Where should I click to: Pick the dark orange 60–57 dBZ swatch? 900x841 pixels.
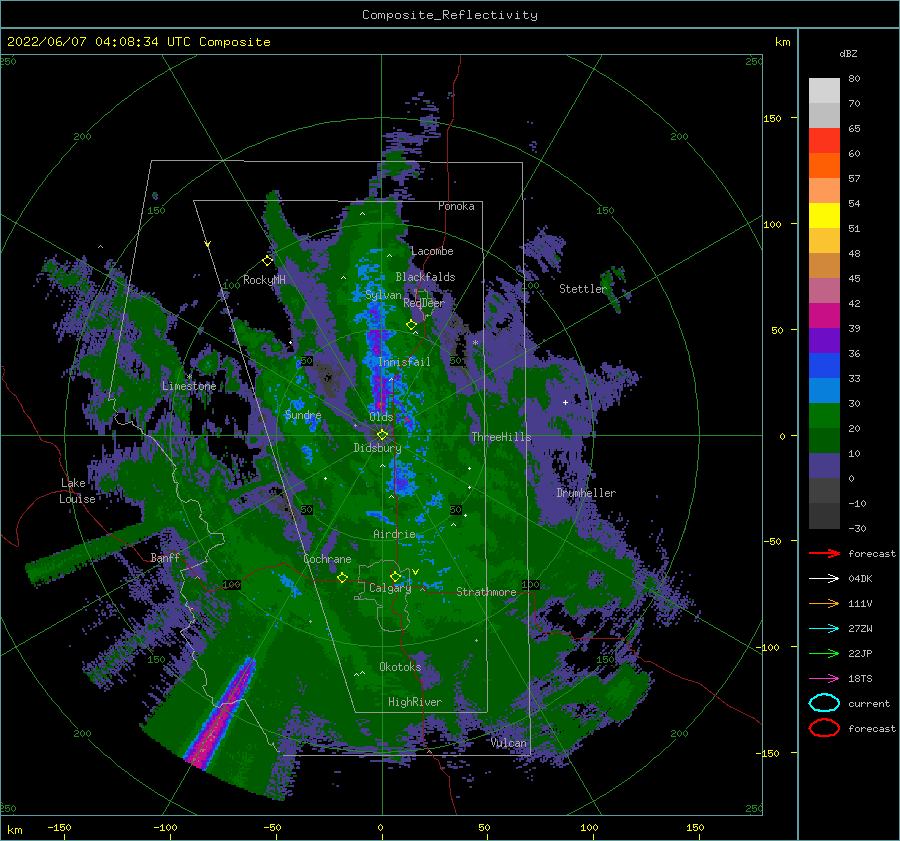(x=824, y=166)
